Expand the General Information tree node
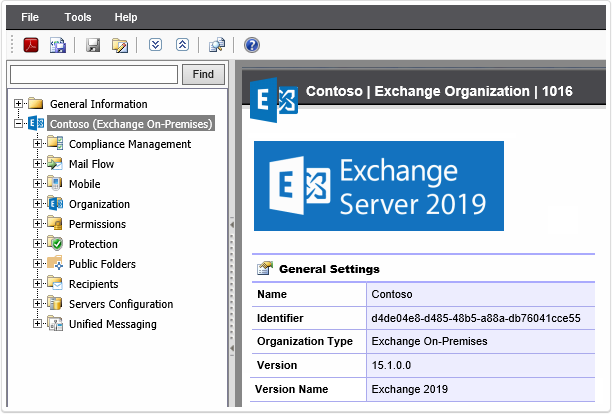Viewport: 612px width, 414px height. pyautogui.click(x=19, y=104)
